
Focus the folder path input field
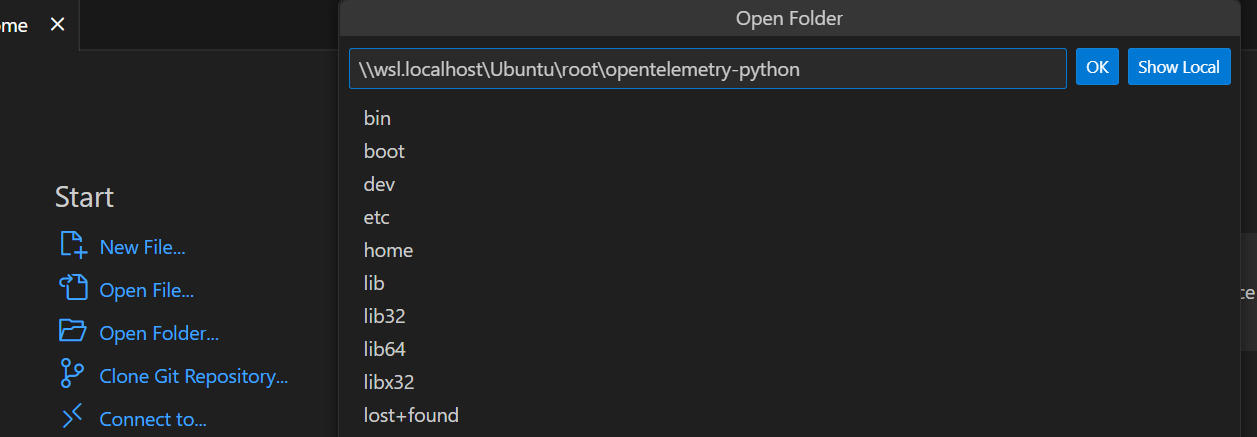click(708, 69)
